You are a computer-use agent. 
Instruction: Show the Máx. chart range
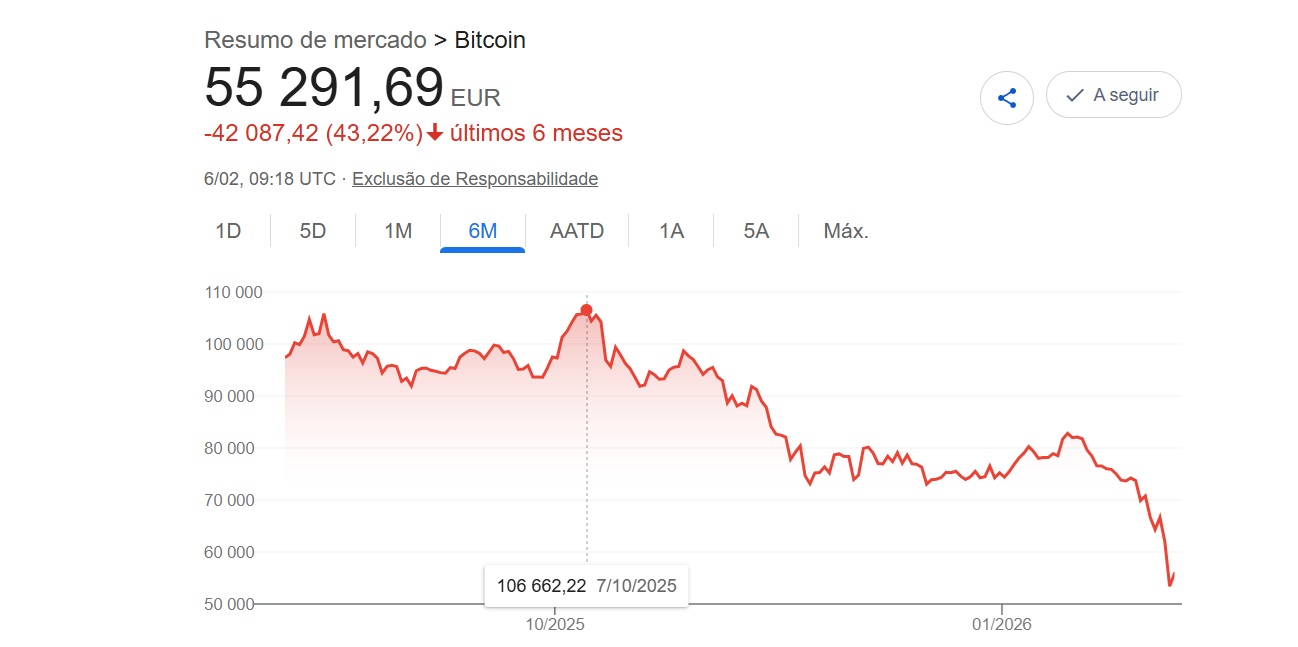pyautogui.click(x=846, y=231)
